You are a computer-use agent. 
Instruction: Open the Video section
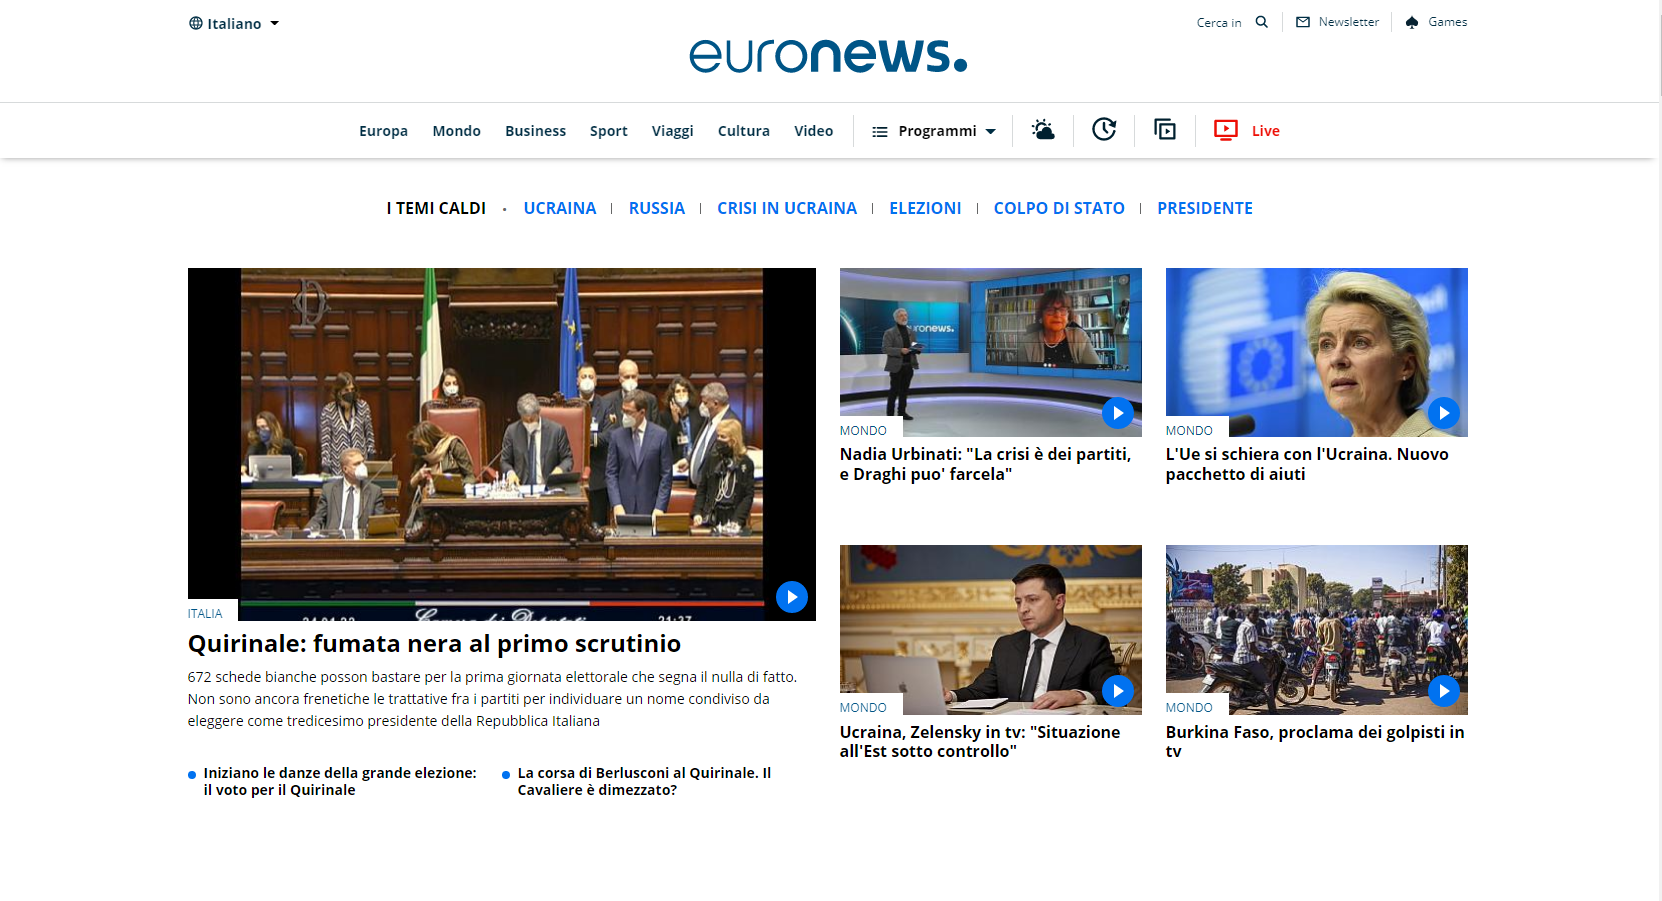pos(814,131)
